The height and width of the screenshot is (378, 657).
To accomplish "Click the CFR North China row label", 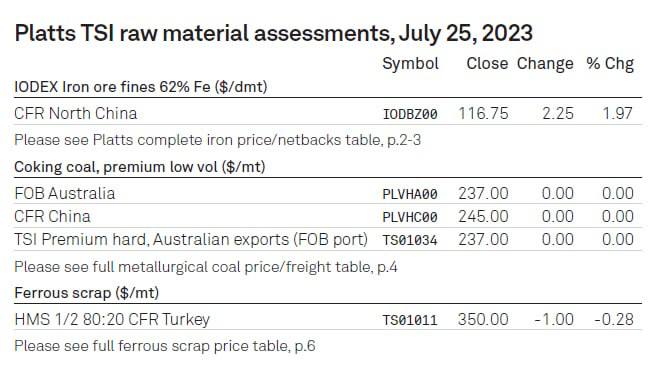I will coord(76,114).
